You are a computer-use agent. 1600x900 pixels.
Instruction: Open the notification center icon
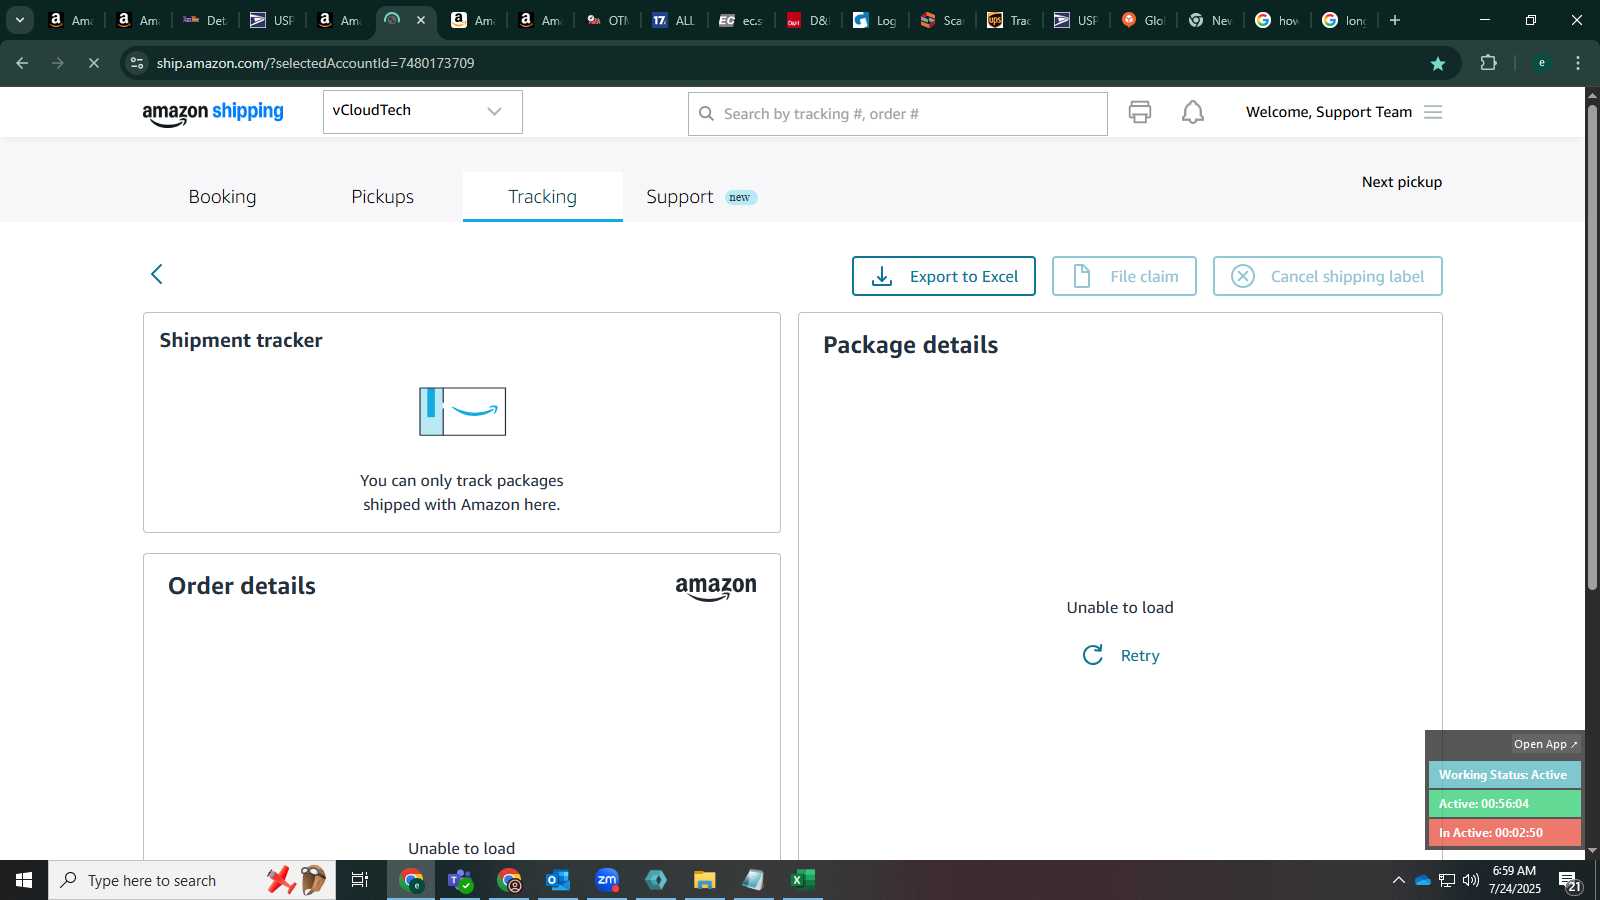click(1570, 881)
